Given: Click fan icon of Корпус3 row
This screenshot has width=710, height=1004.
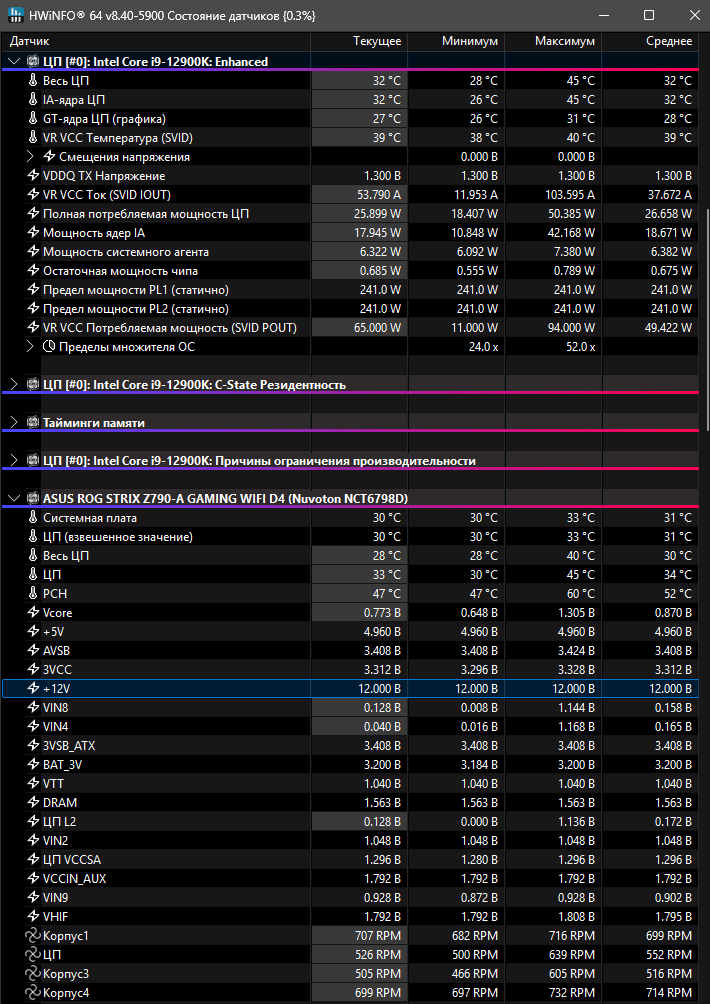Looking at the screenshot, I should click(33, 974).
